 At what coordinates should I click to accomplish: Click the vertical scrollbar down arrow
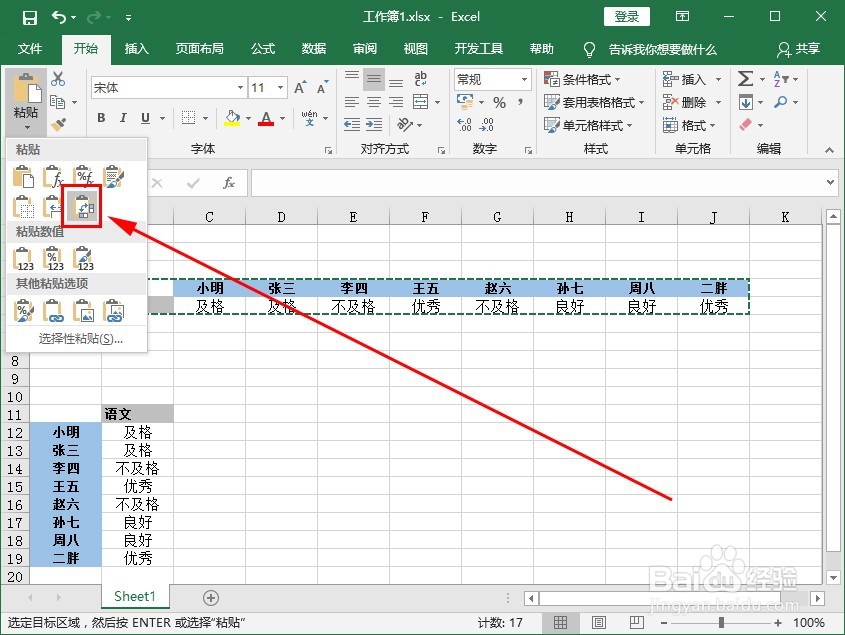tap(833, 577)
